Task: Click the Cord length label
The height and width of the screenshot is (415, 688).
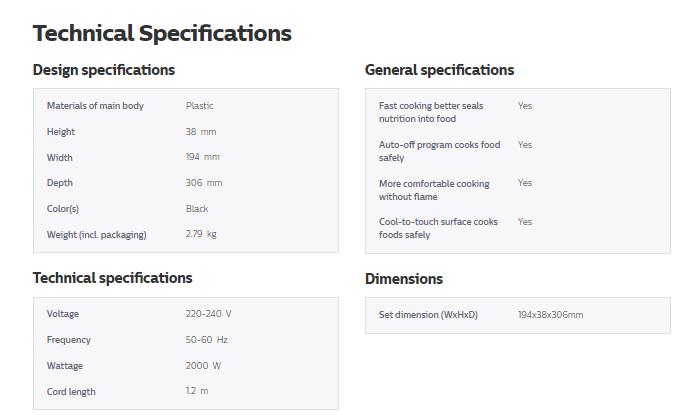Action: tap(71, 392)
